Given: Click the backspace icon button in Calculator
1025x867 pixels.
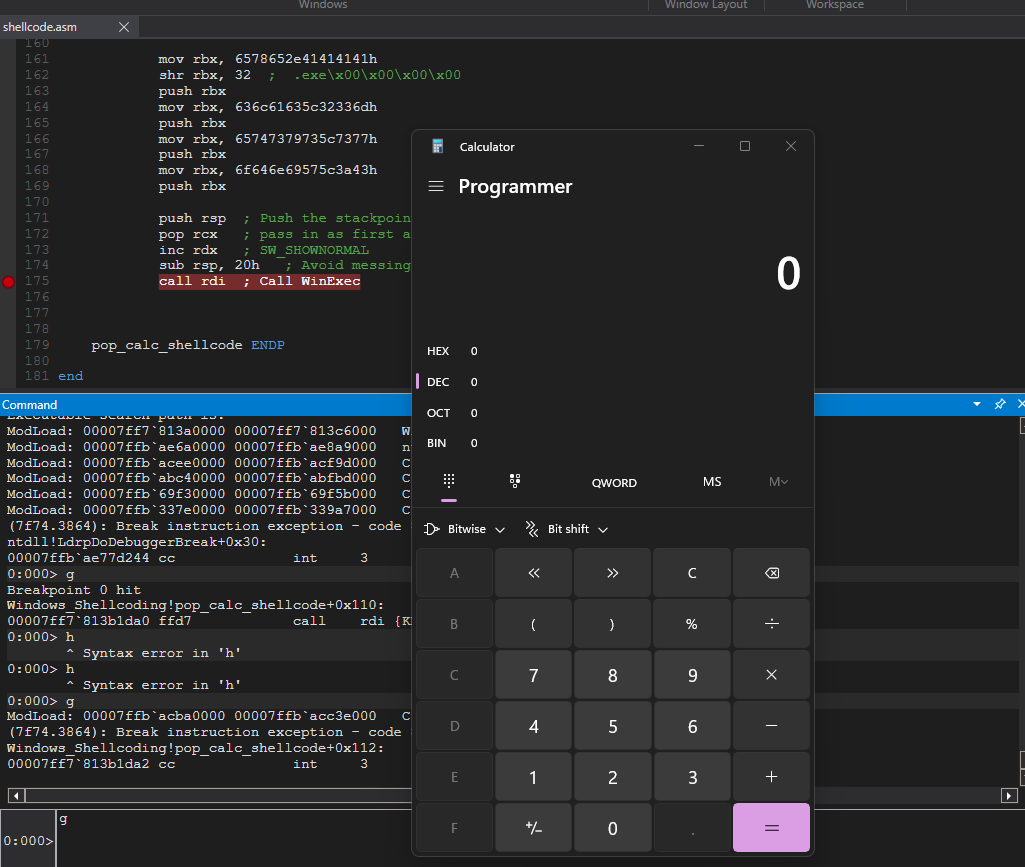Looking at the screenshot, I should 771,573.
